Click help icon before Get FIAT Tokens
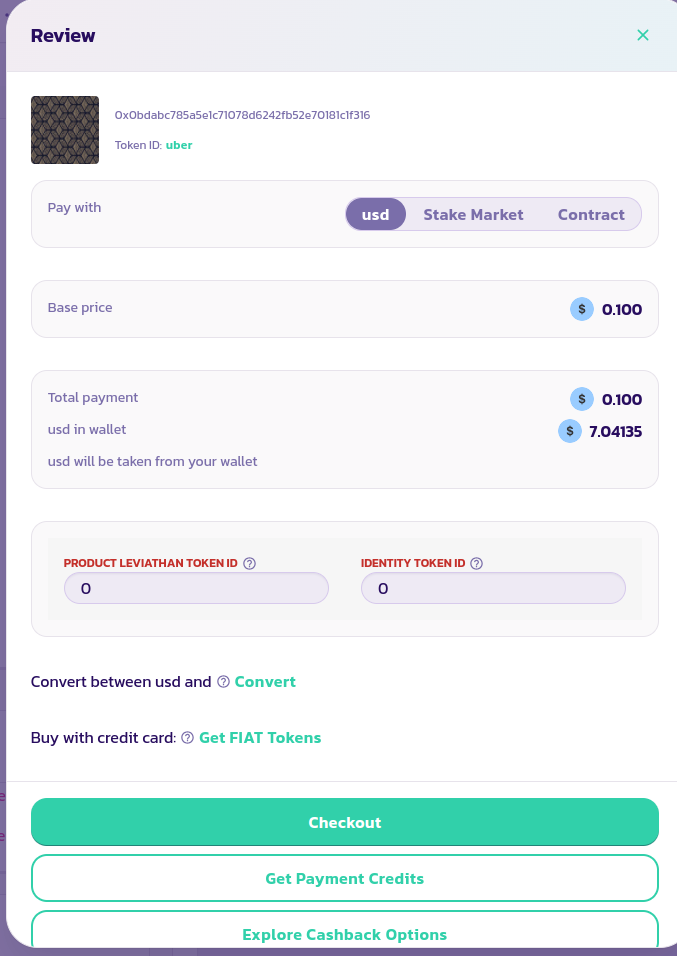This screenshot has width=677, height=956. coord(187,738)
